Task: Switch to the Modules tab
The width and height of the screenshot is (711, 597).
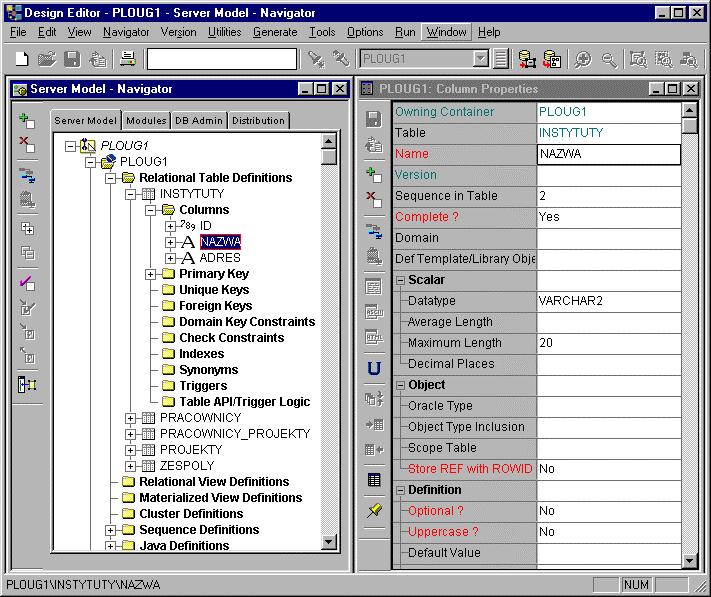Action: (146, 121)
